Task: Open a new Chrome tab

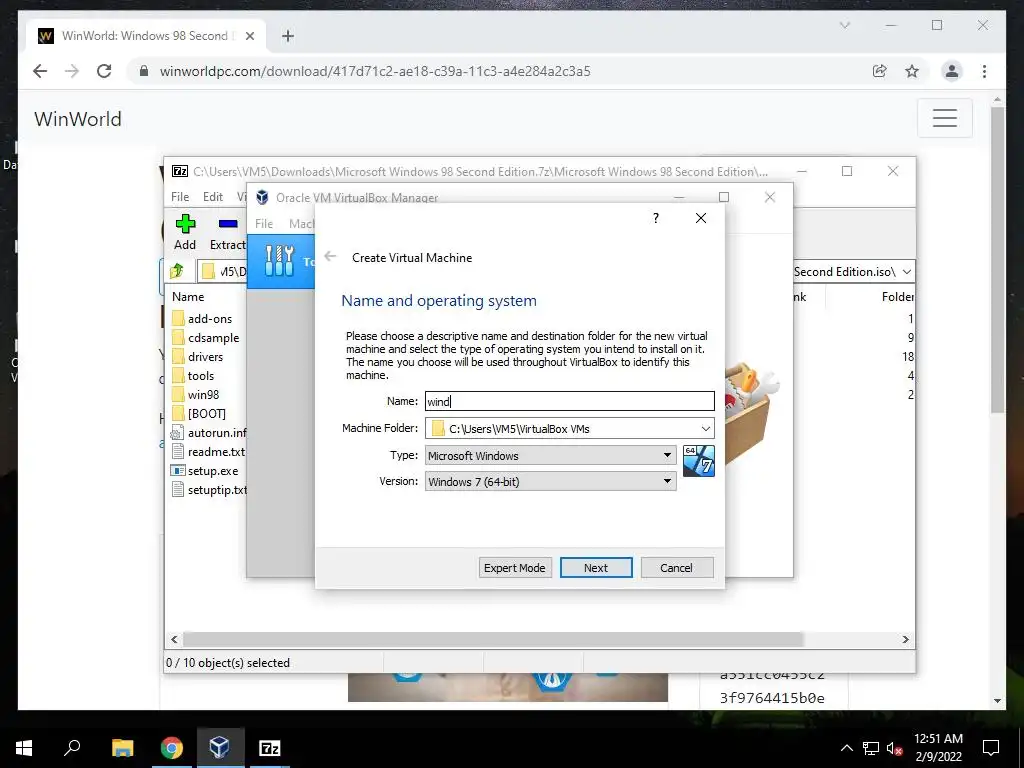Action: pyautogui.click(x=288, y=36)
